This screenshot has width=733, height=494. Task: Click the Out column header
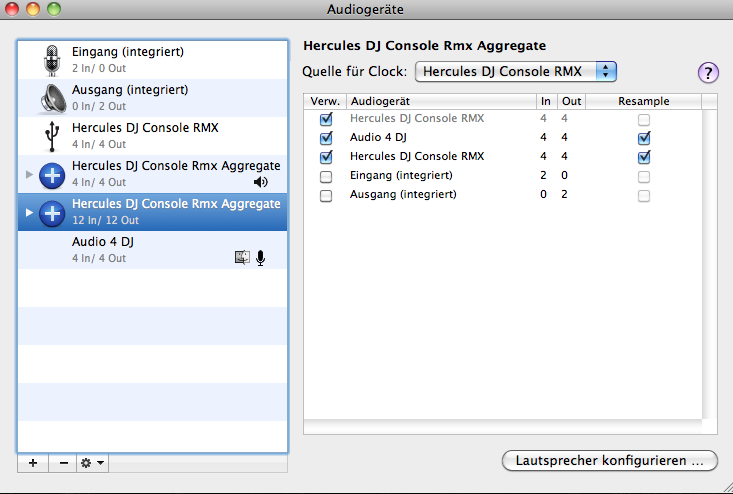pos(571,101)
